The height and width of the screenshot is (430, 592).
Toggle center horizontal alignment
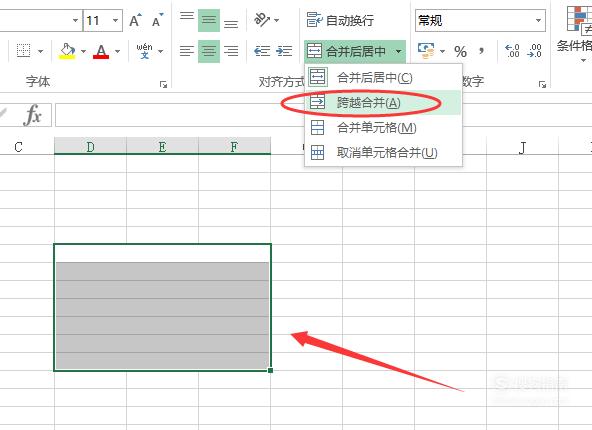209,51
